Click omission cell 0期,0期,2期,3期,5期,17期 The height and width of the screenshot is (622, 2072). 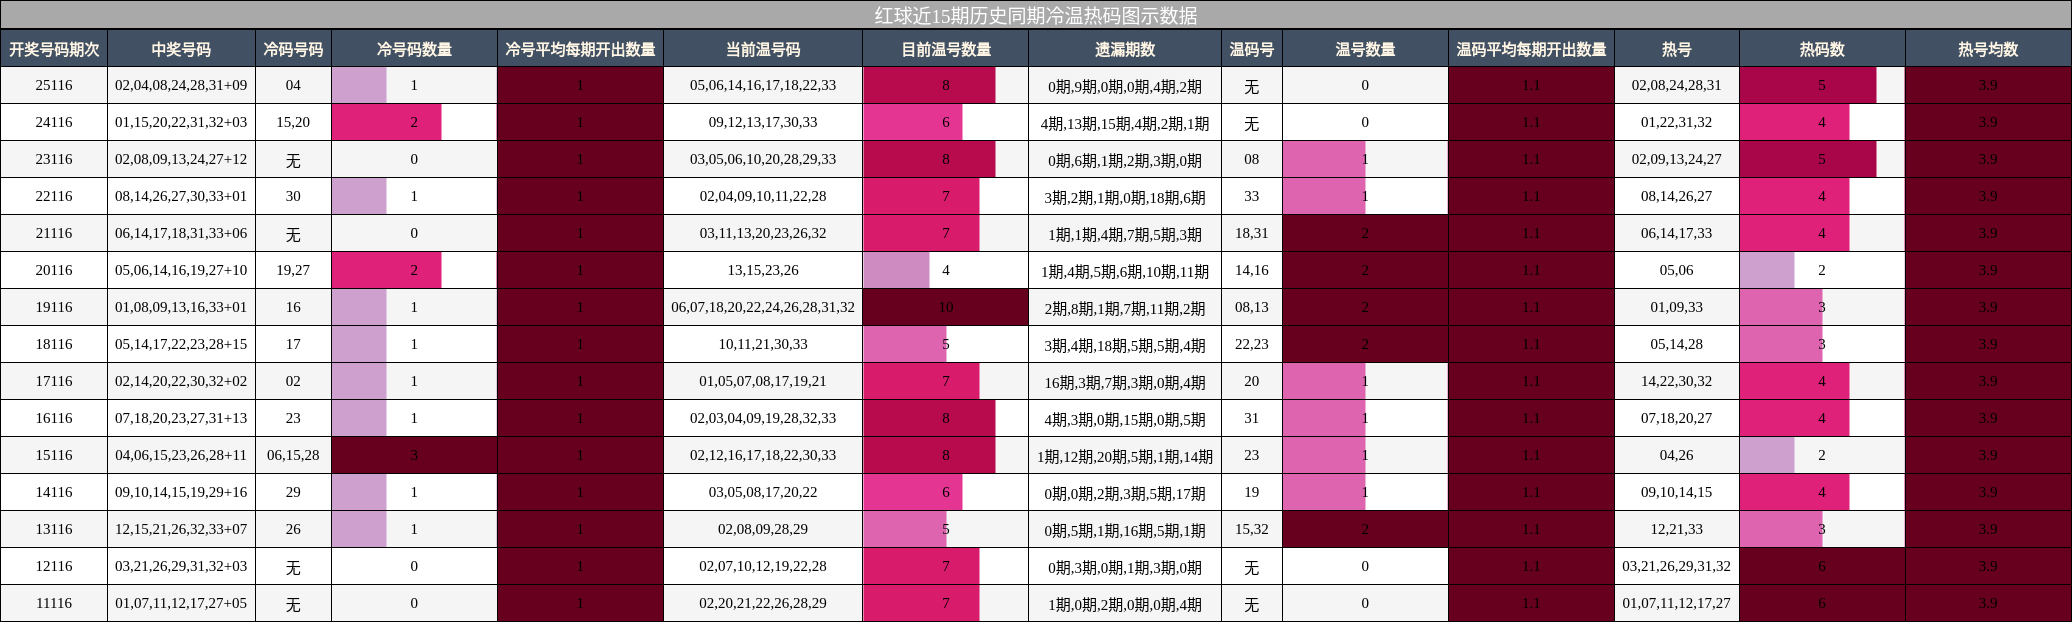1125,492
